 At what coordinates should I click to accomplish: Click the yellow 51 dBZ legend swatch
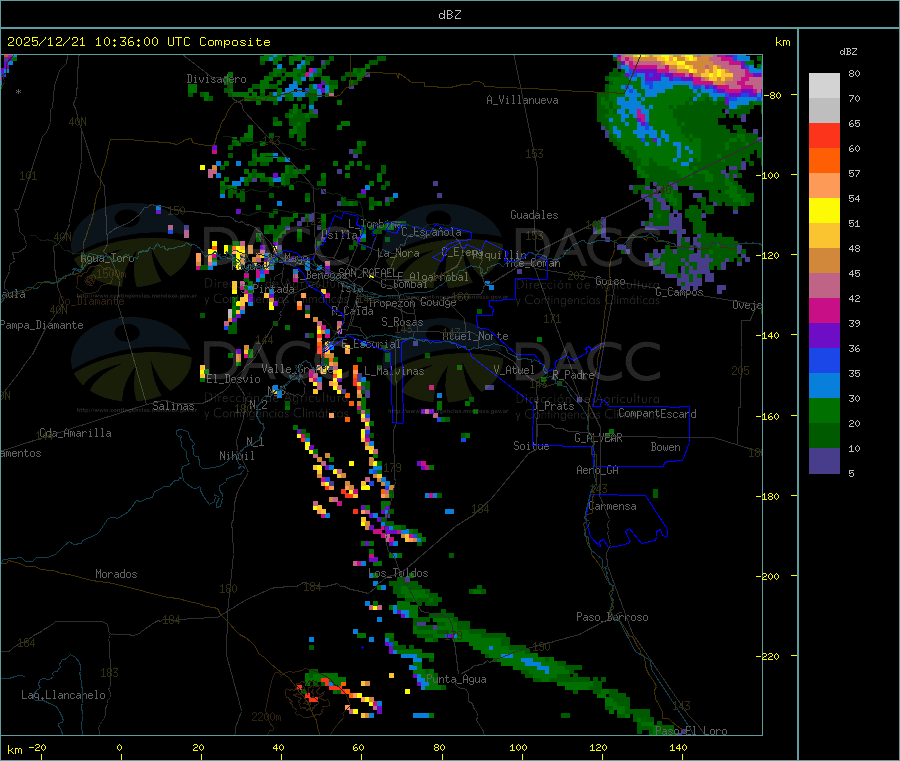point(824,211)
